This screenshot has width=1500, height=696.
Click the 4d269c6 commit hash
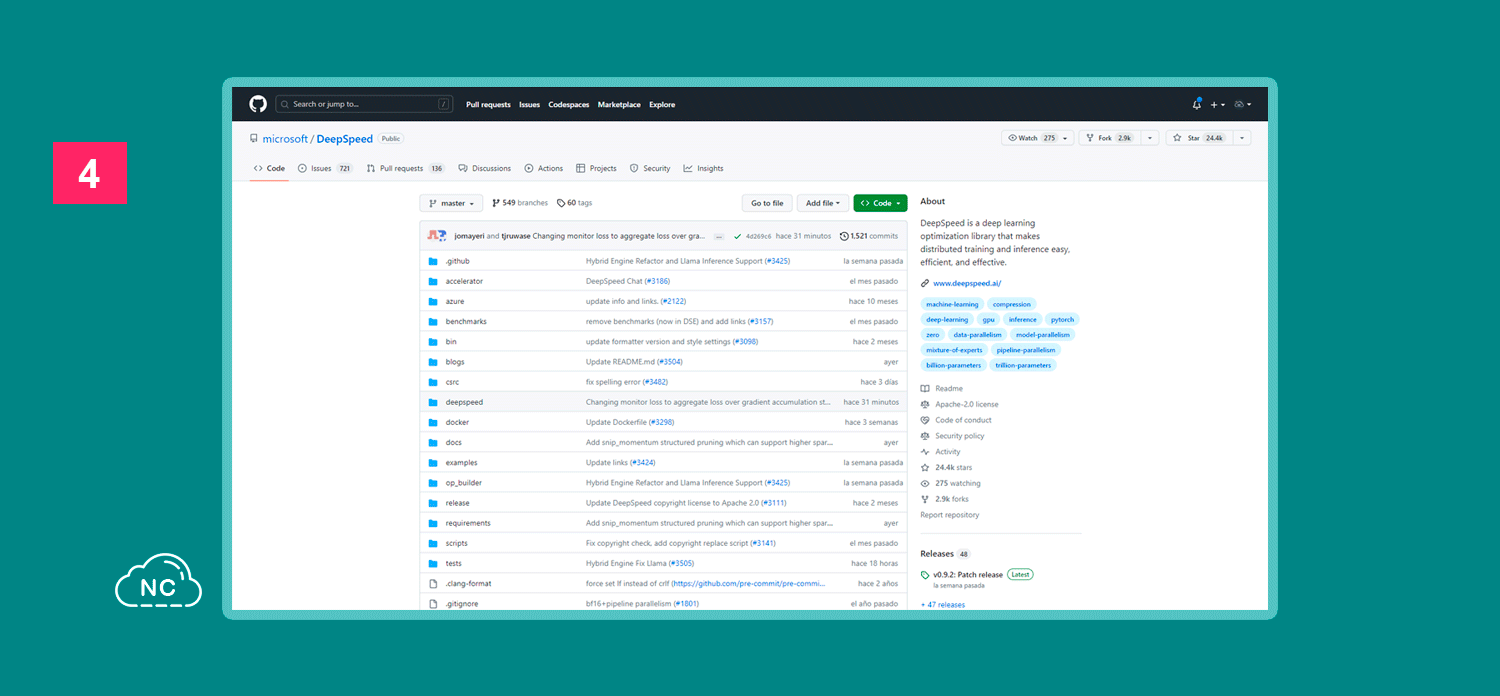pyautogui.click(x=759, y=237)
